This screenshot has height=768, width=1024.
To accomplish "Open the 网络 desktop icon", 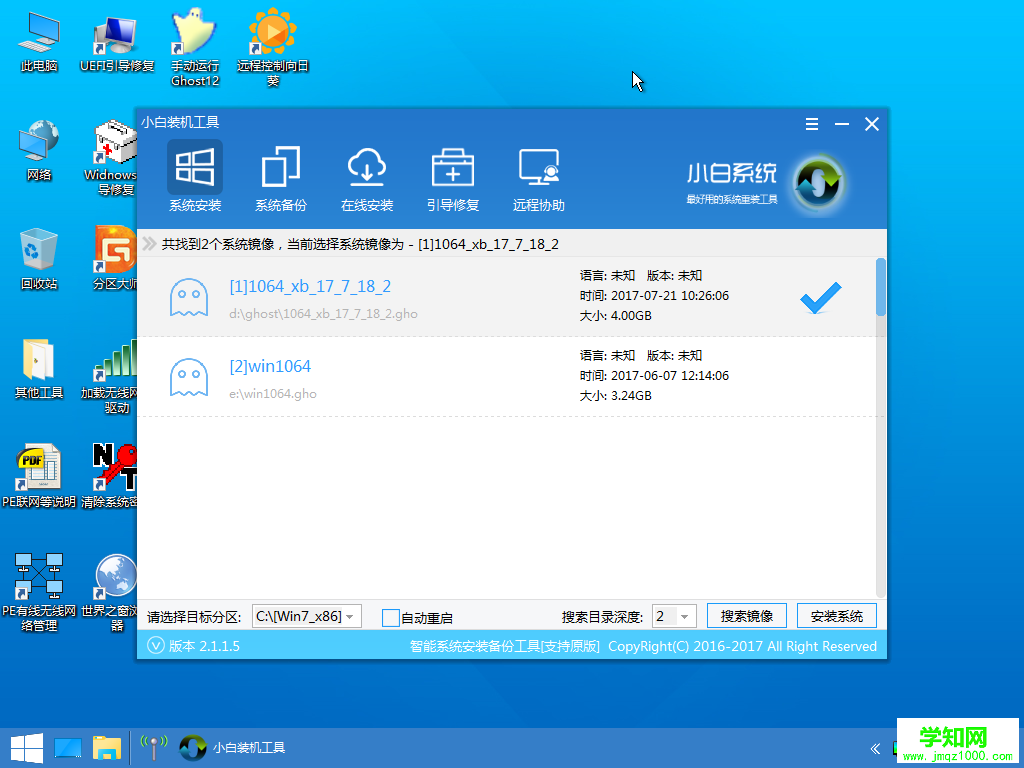I will coord(39,150).
